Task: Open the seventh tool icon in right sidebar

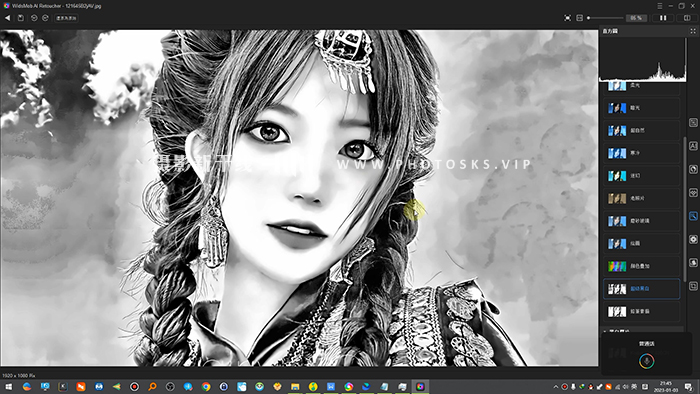Action: [x=693, y=262]
